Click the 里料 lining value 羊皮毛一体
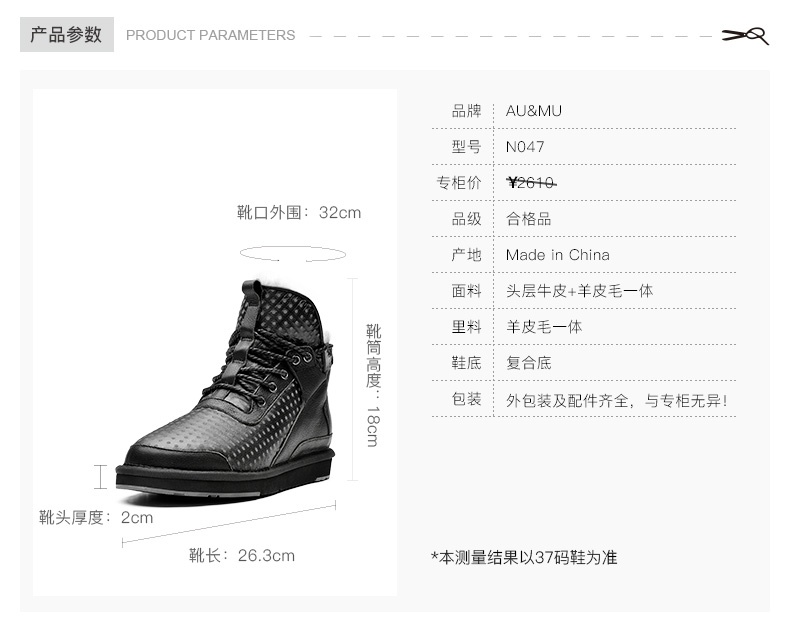This screenshot has width=790, height=635. 544,327
